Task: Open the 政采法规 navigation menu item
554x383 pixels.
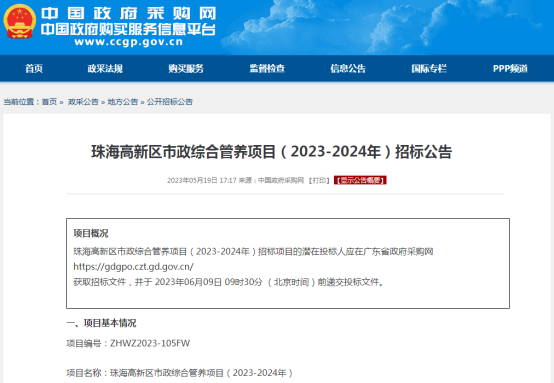Action: point(105,69)
